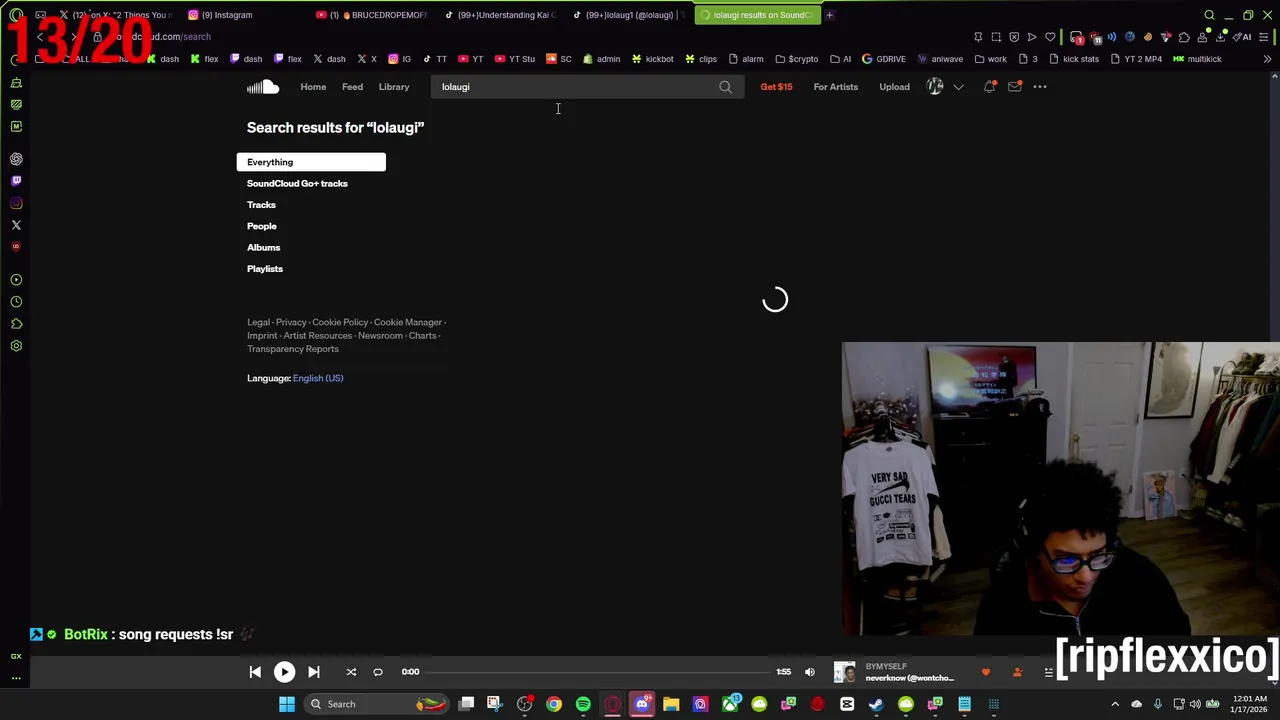Open the X icon in browser sidebar
The image size is (1280, 720).
[x=16, y=225]
